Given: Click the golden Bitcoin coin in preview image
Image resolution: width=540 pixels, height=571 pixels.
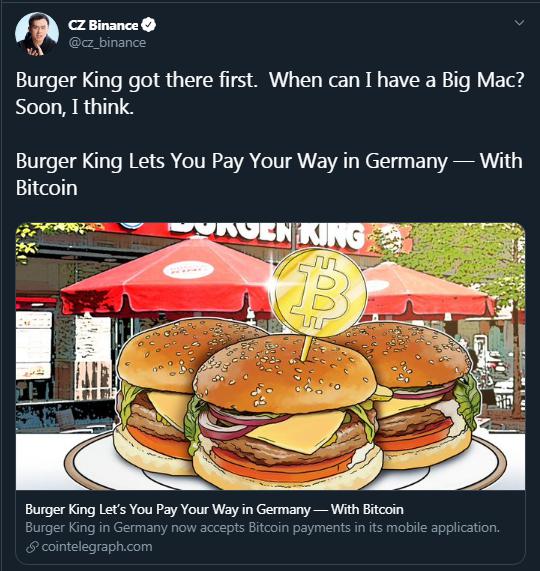Looking at the screenshot, I should coord(319,292).
